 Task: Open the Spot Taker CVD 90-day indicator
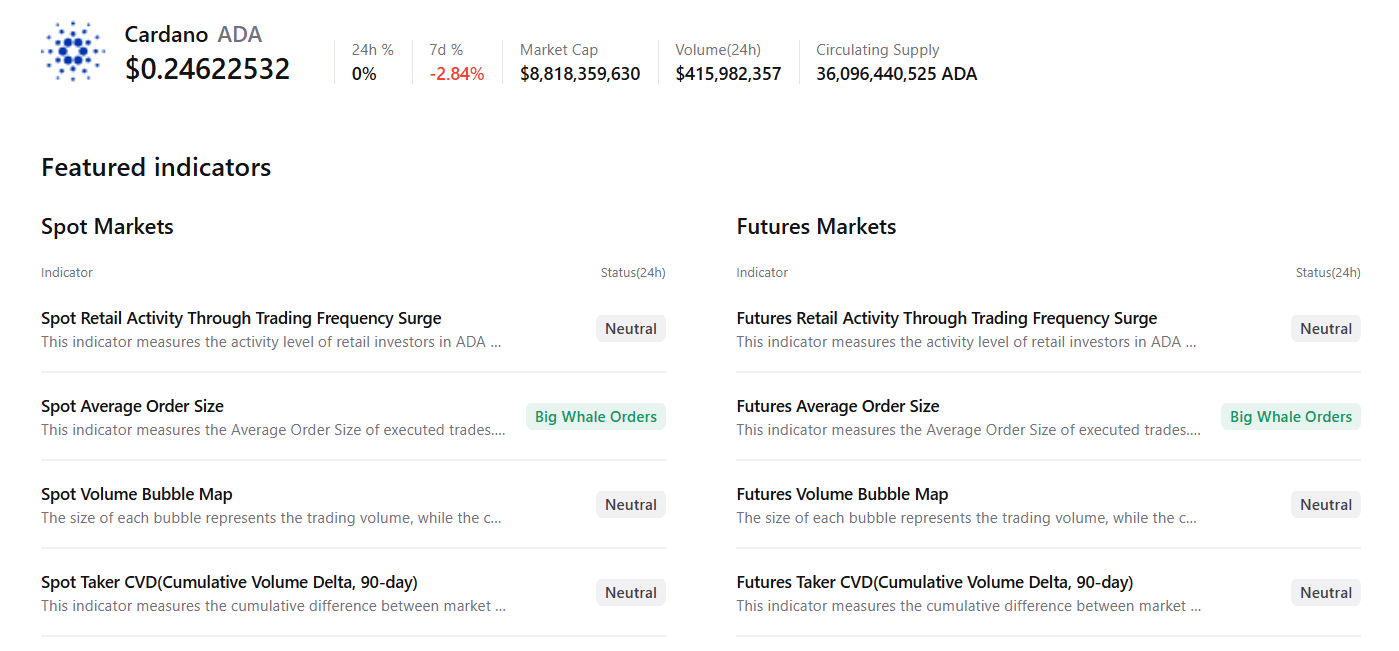(x=229, y=583)
